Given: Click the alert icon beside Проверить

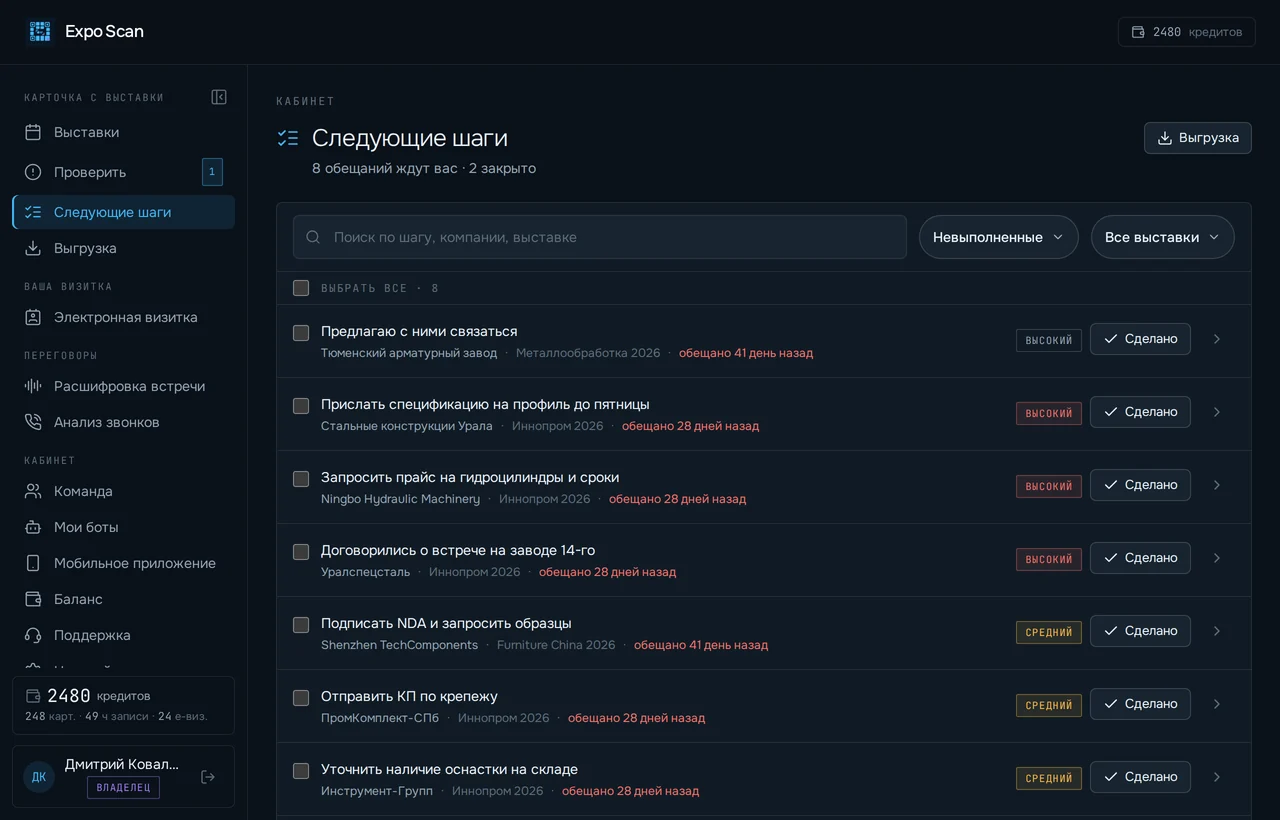Looking at the screenshot, I should pos(33,172).
